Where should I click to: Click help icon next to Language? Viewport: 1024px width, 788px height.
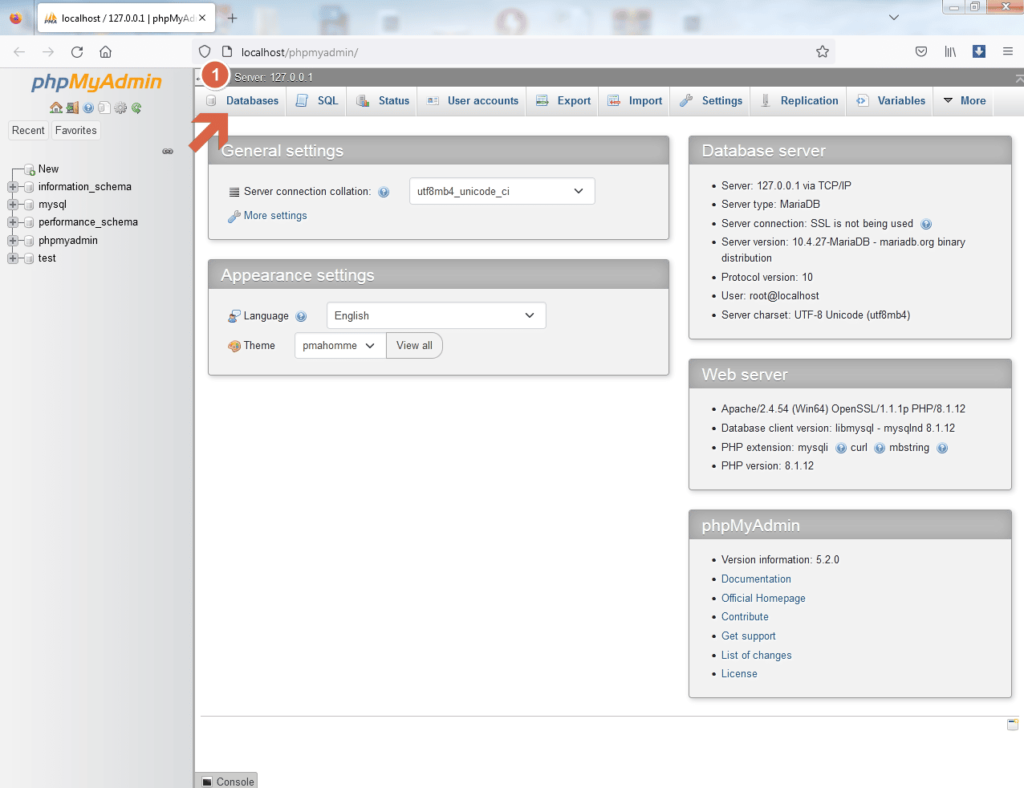tap(301, 317)
